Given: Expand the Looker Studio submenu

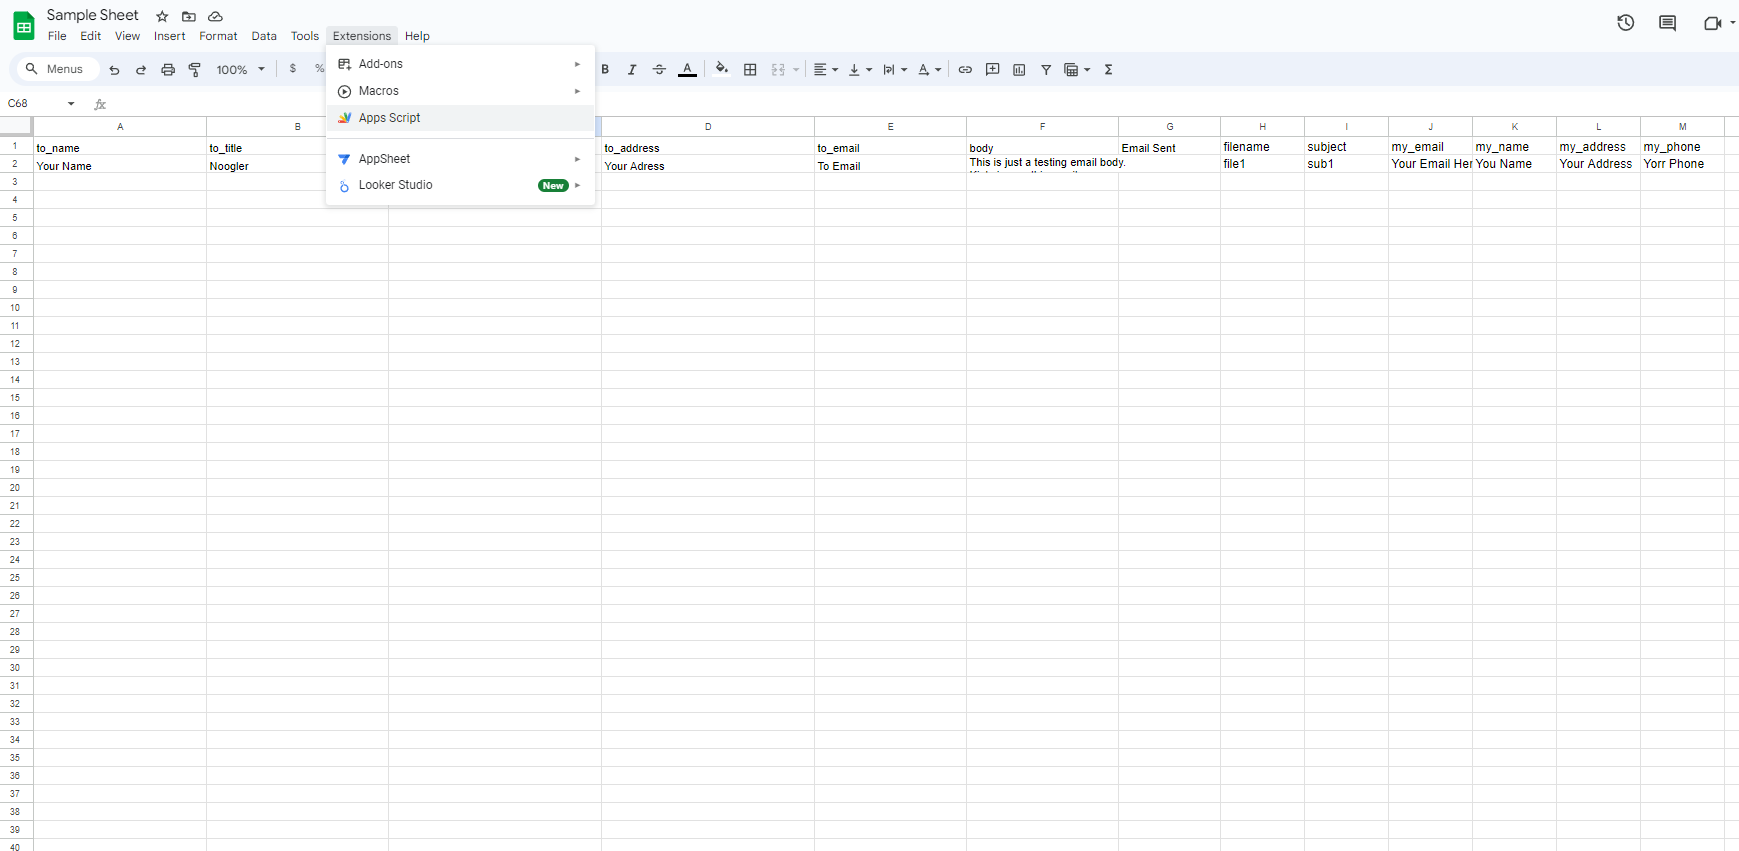Looking at the screenshot, I should pos(460,185).
